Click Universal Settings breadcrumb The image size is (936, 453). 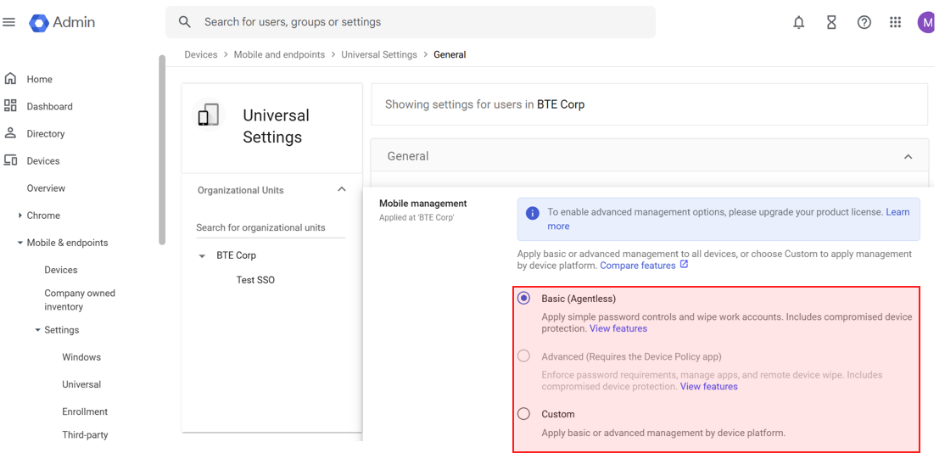click(x=379, y=54)
